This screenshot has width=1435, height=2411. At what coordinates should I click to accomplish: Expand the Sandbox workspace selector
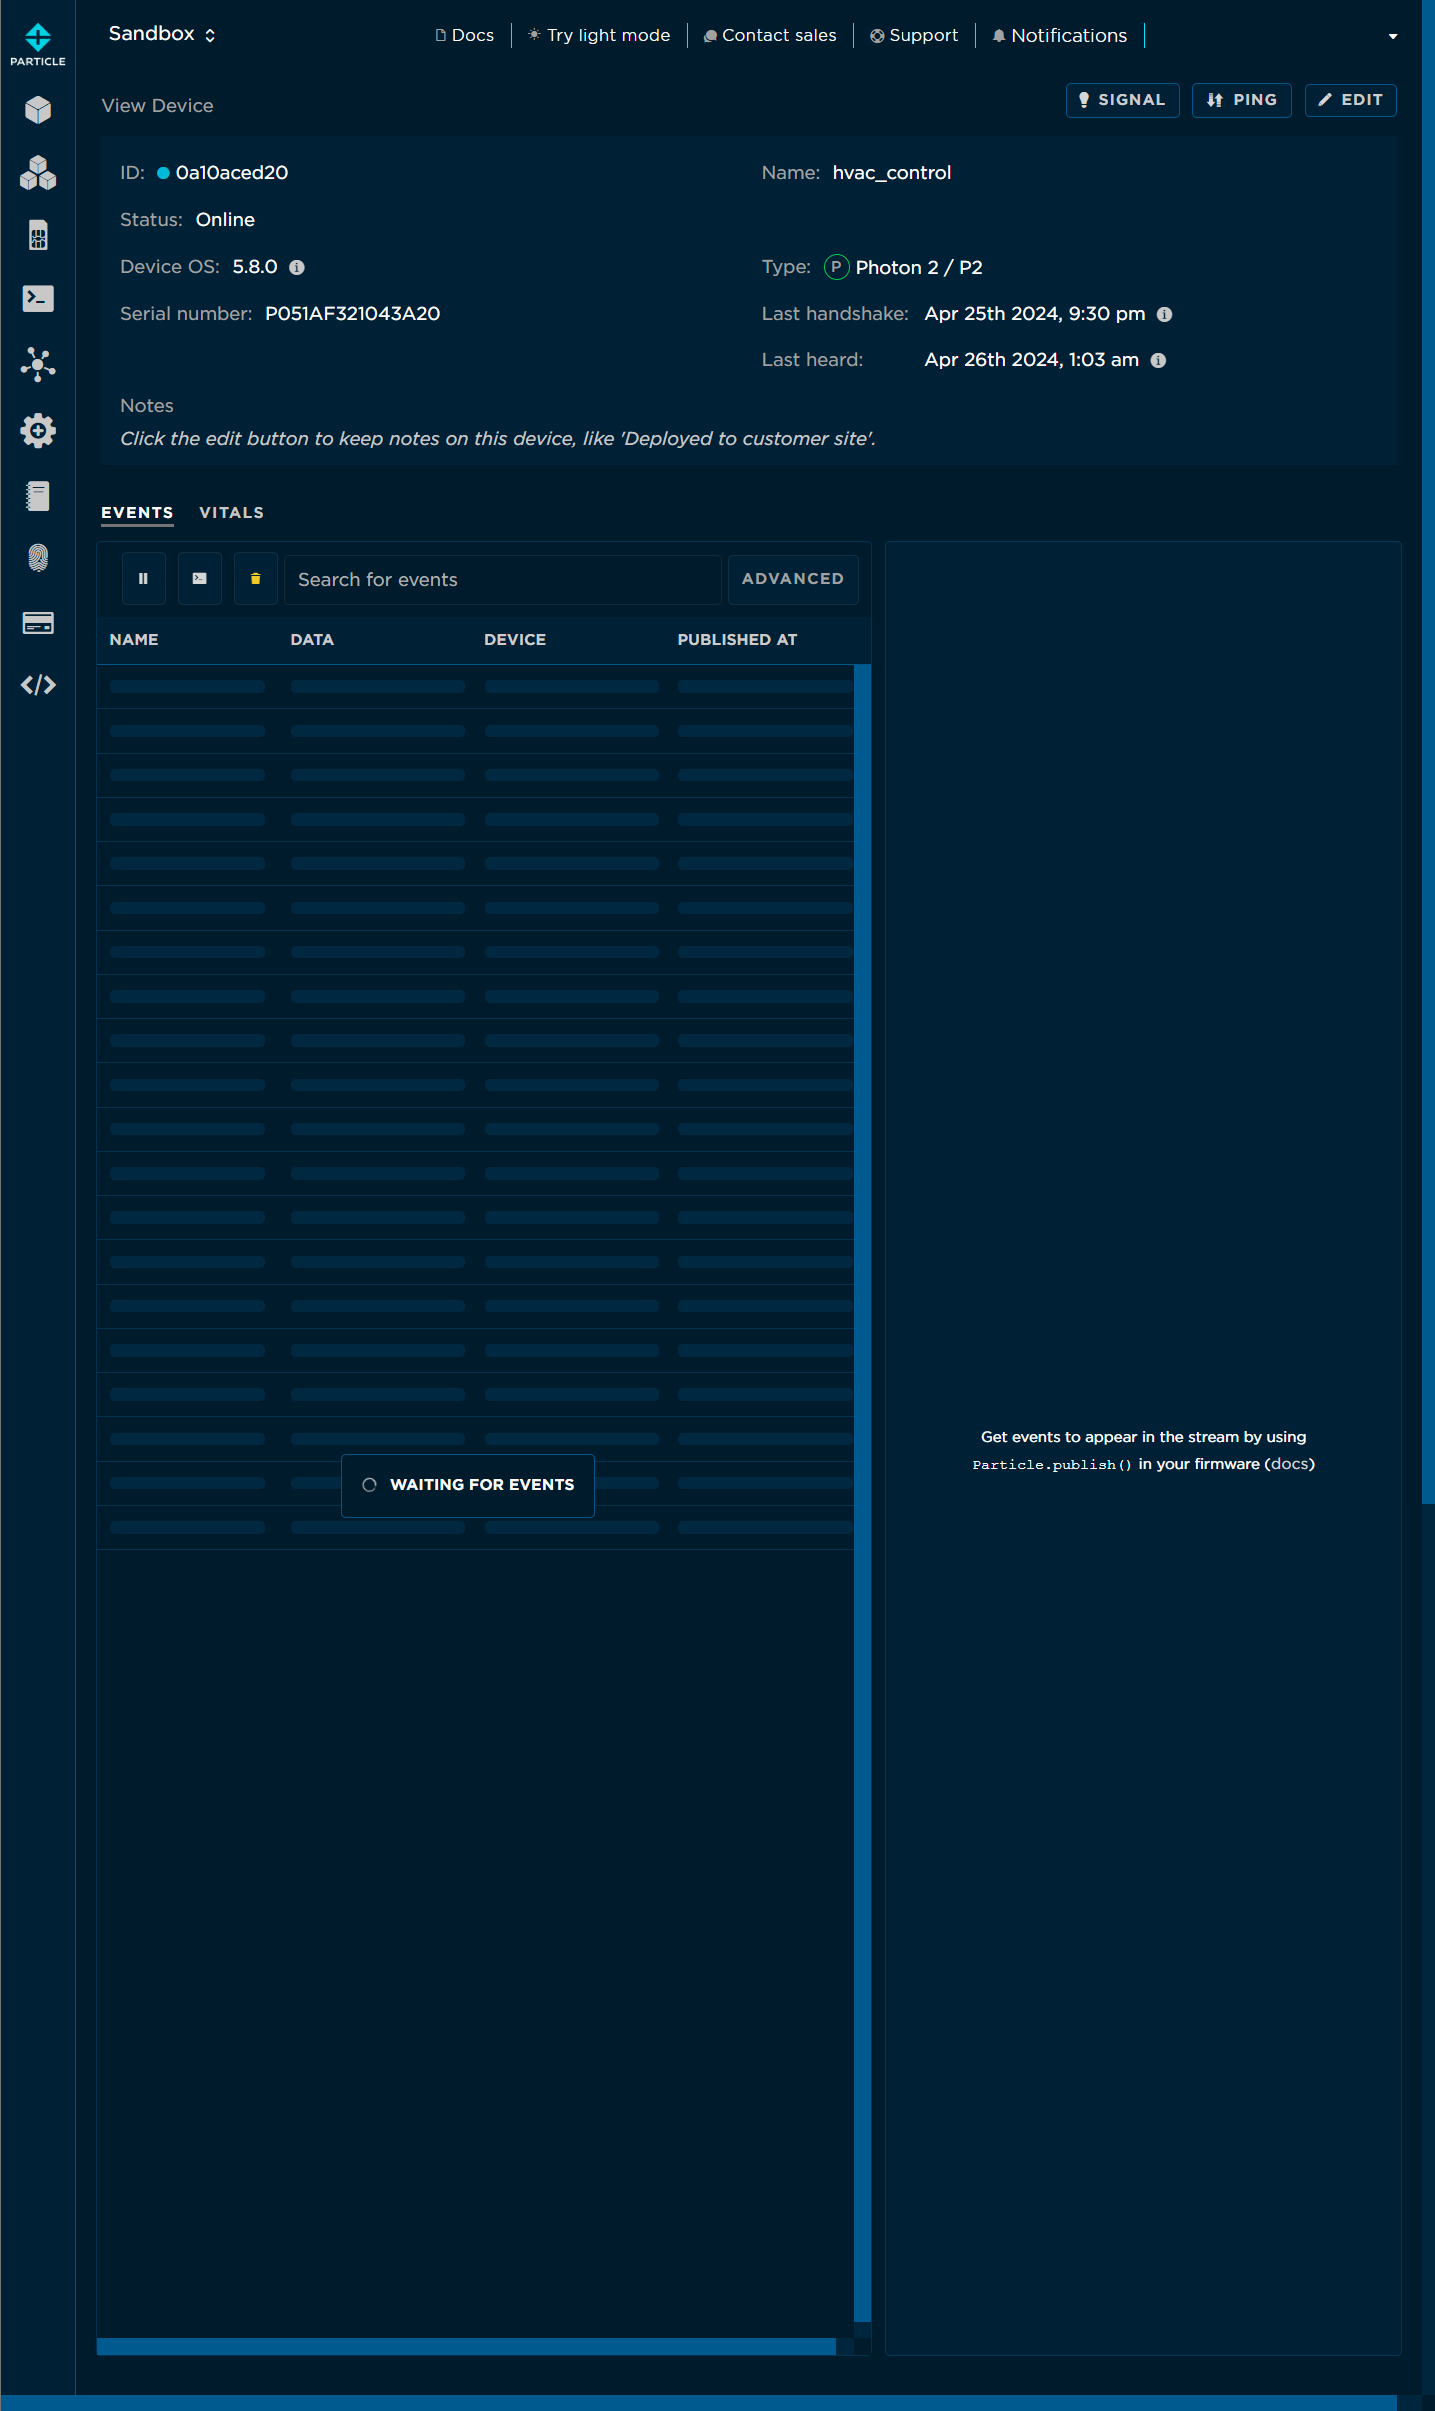pos(162,34)
